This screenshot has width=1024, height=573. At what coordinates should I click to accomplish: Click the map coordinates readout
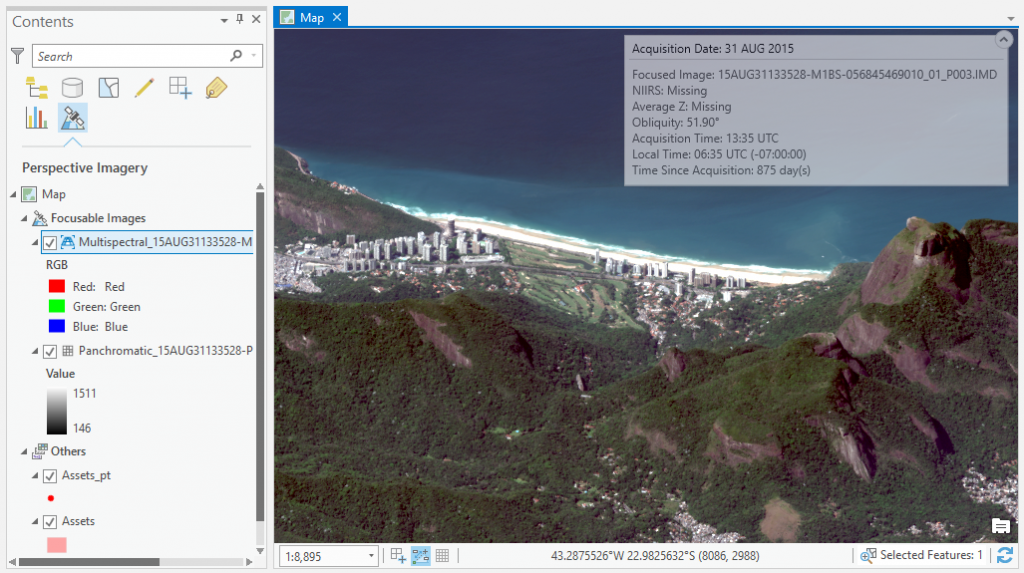tap(655, 556)
